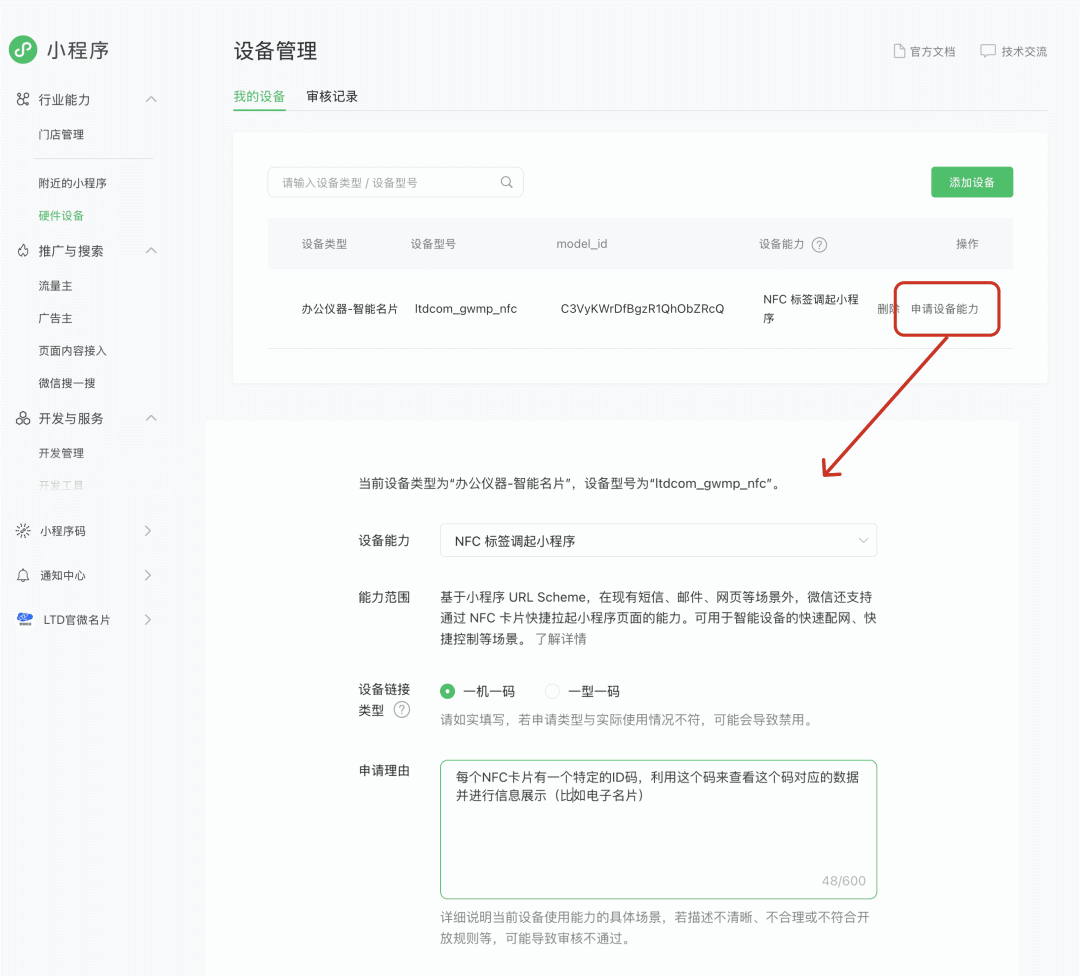Collapse the 行业能力 section
1080x976 pixels.
[151, 99]
